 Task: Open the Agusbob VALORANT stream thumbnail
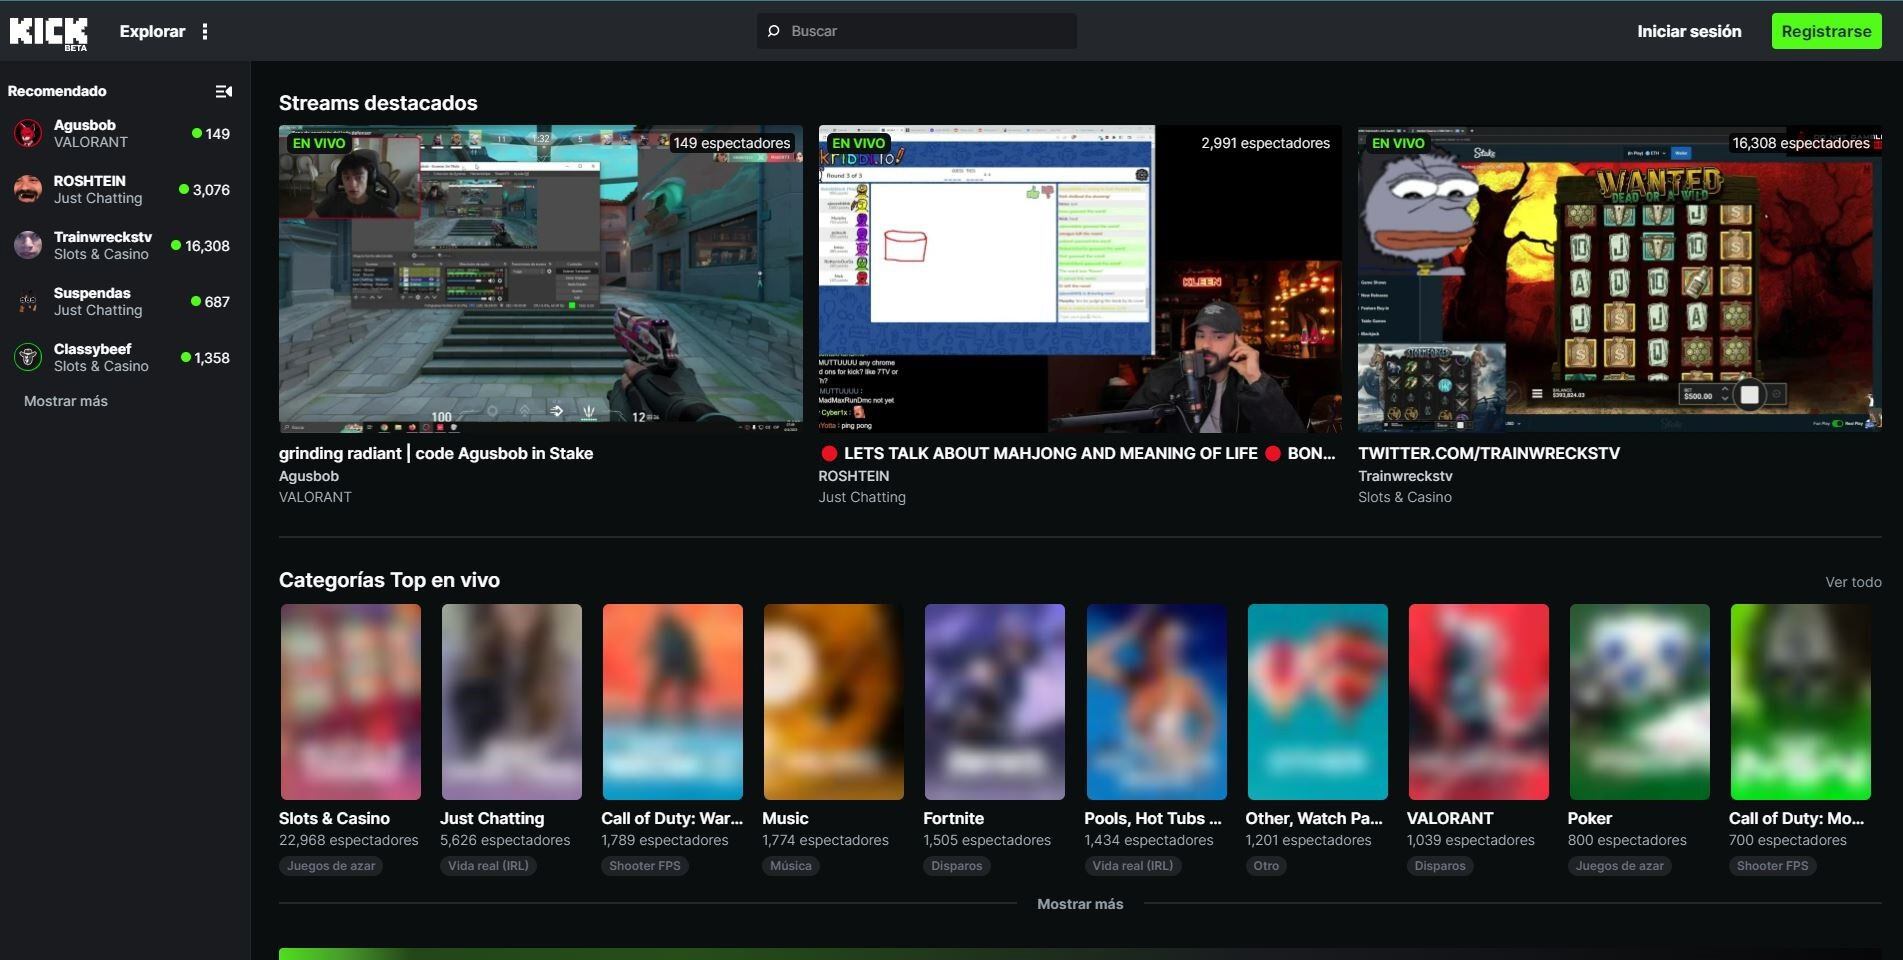tap(540, 279)
